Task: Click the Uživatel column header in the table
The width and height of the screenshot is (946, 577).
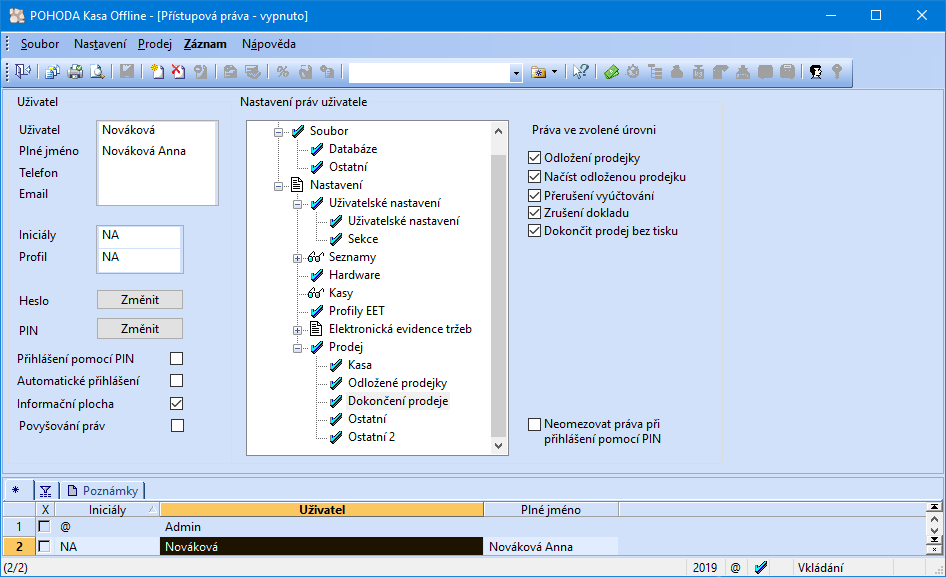Action: [322, 510]
